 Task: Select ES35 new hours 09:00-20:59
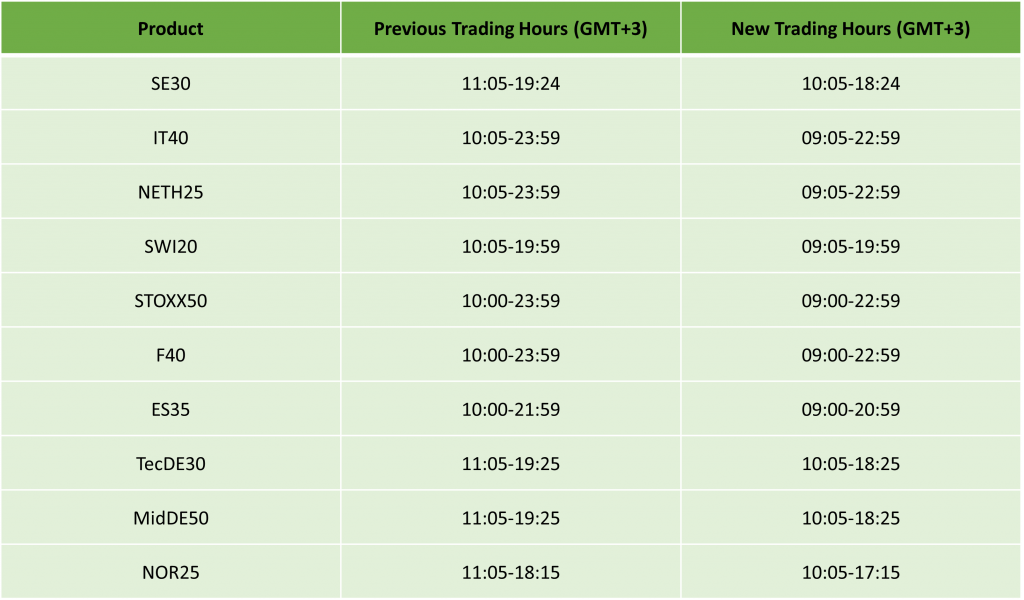click(851, 409)
